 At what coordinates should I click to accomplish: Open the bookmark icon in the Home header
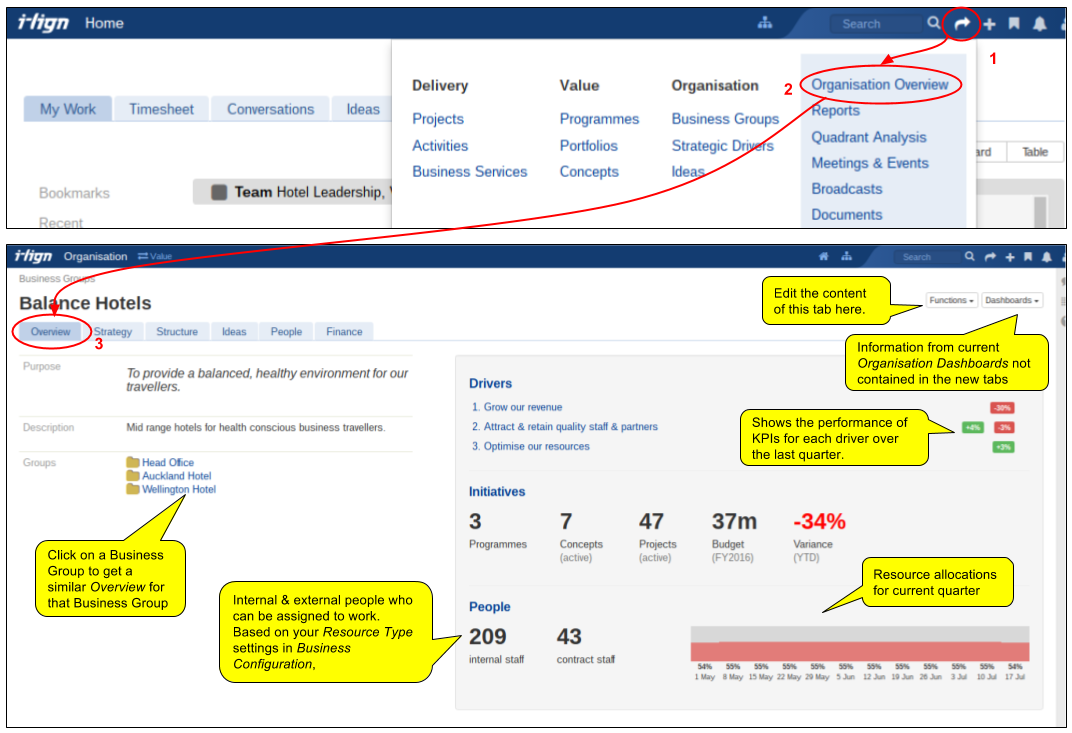pos(1015,24)
